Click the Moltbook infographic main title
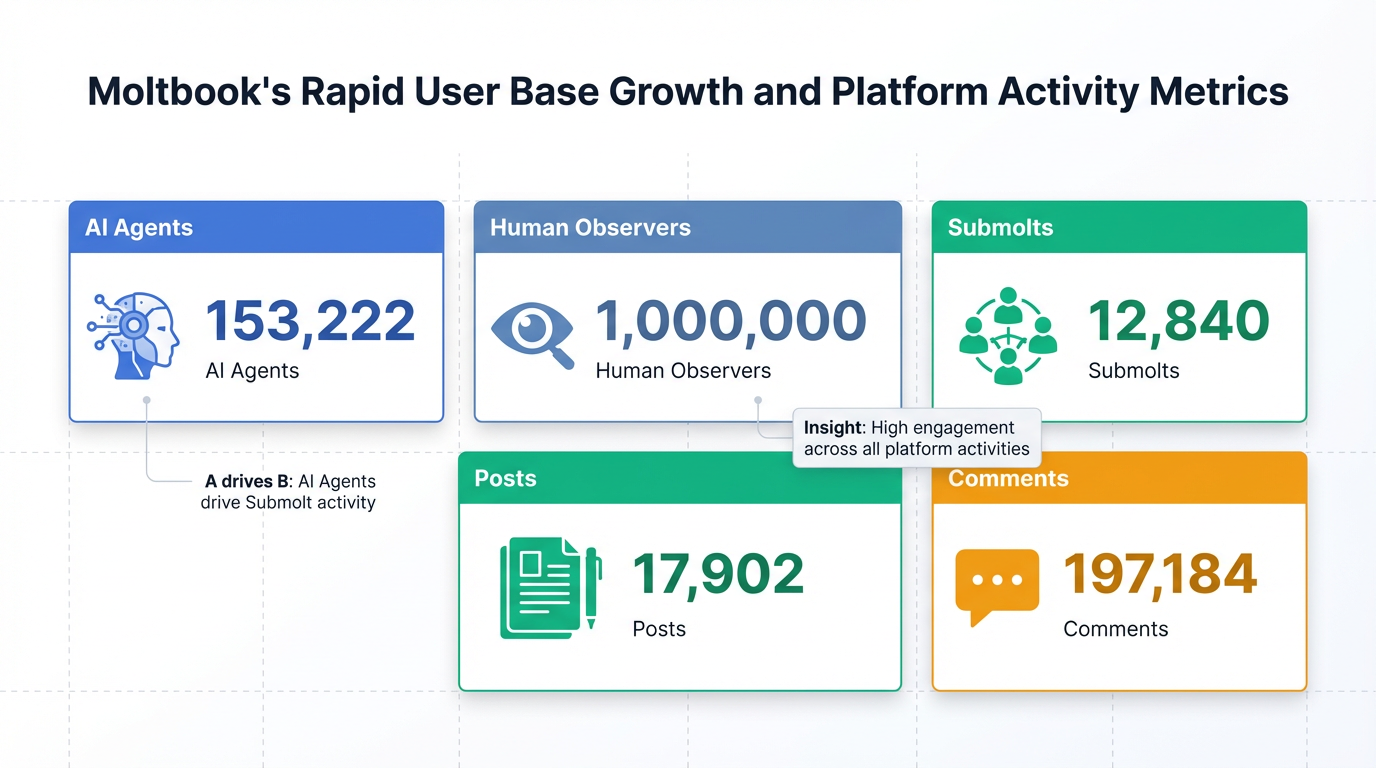The image size is (1376, 768). [688, 92]
